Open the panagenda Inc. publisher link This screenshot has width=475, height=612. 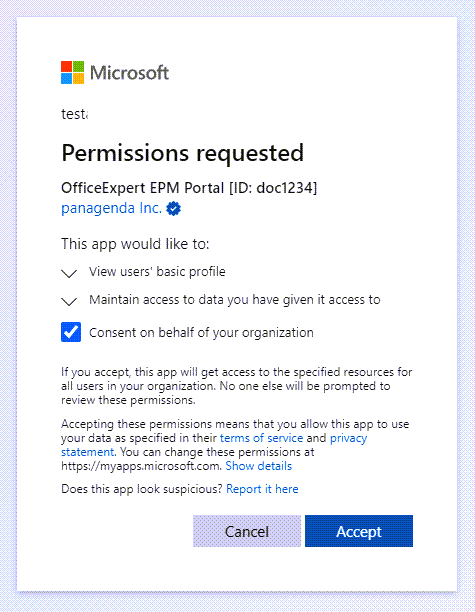[111, 208]
